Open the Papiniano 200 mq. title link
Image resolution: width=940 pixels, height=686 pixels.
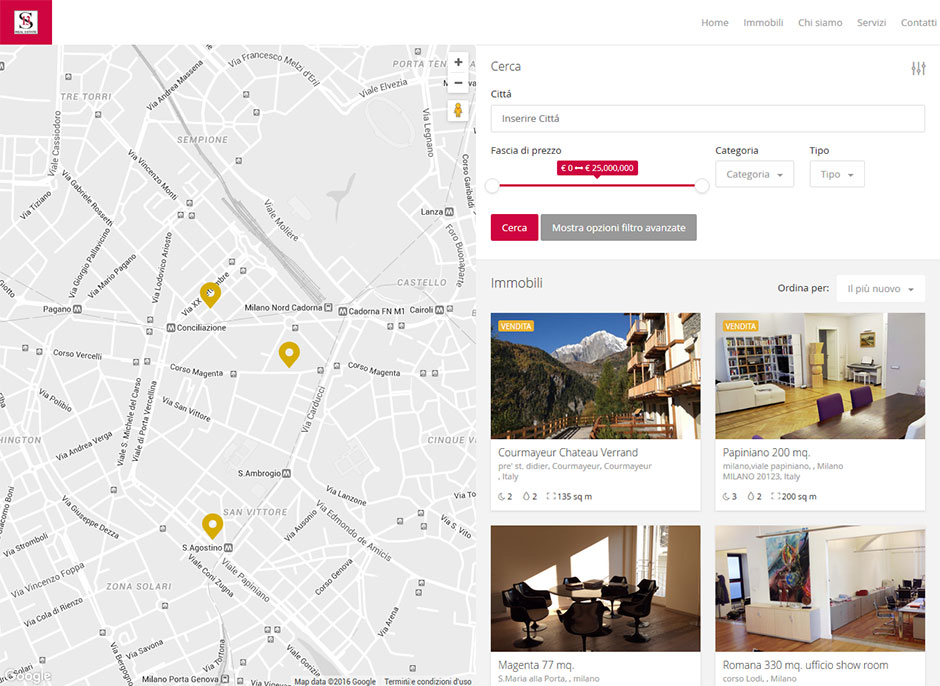click(x=766, y=452)
